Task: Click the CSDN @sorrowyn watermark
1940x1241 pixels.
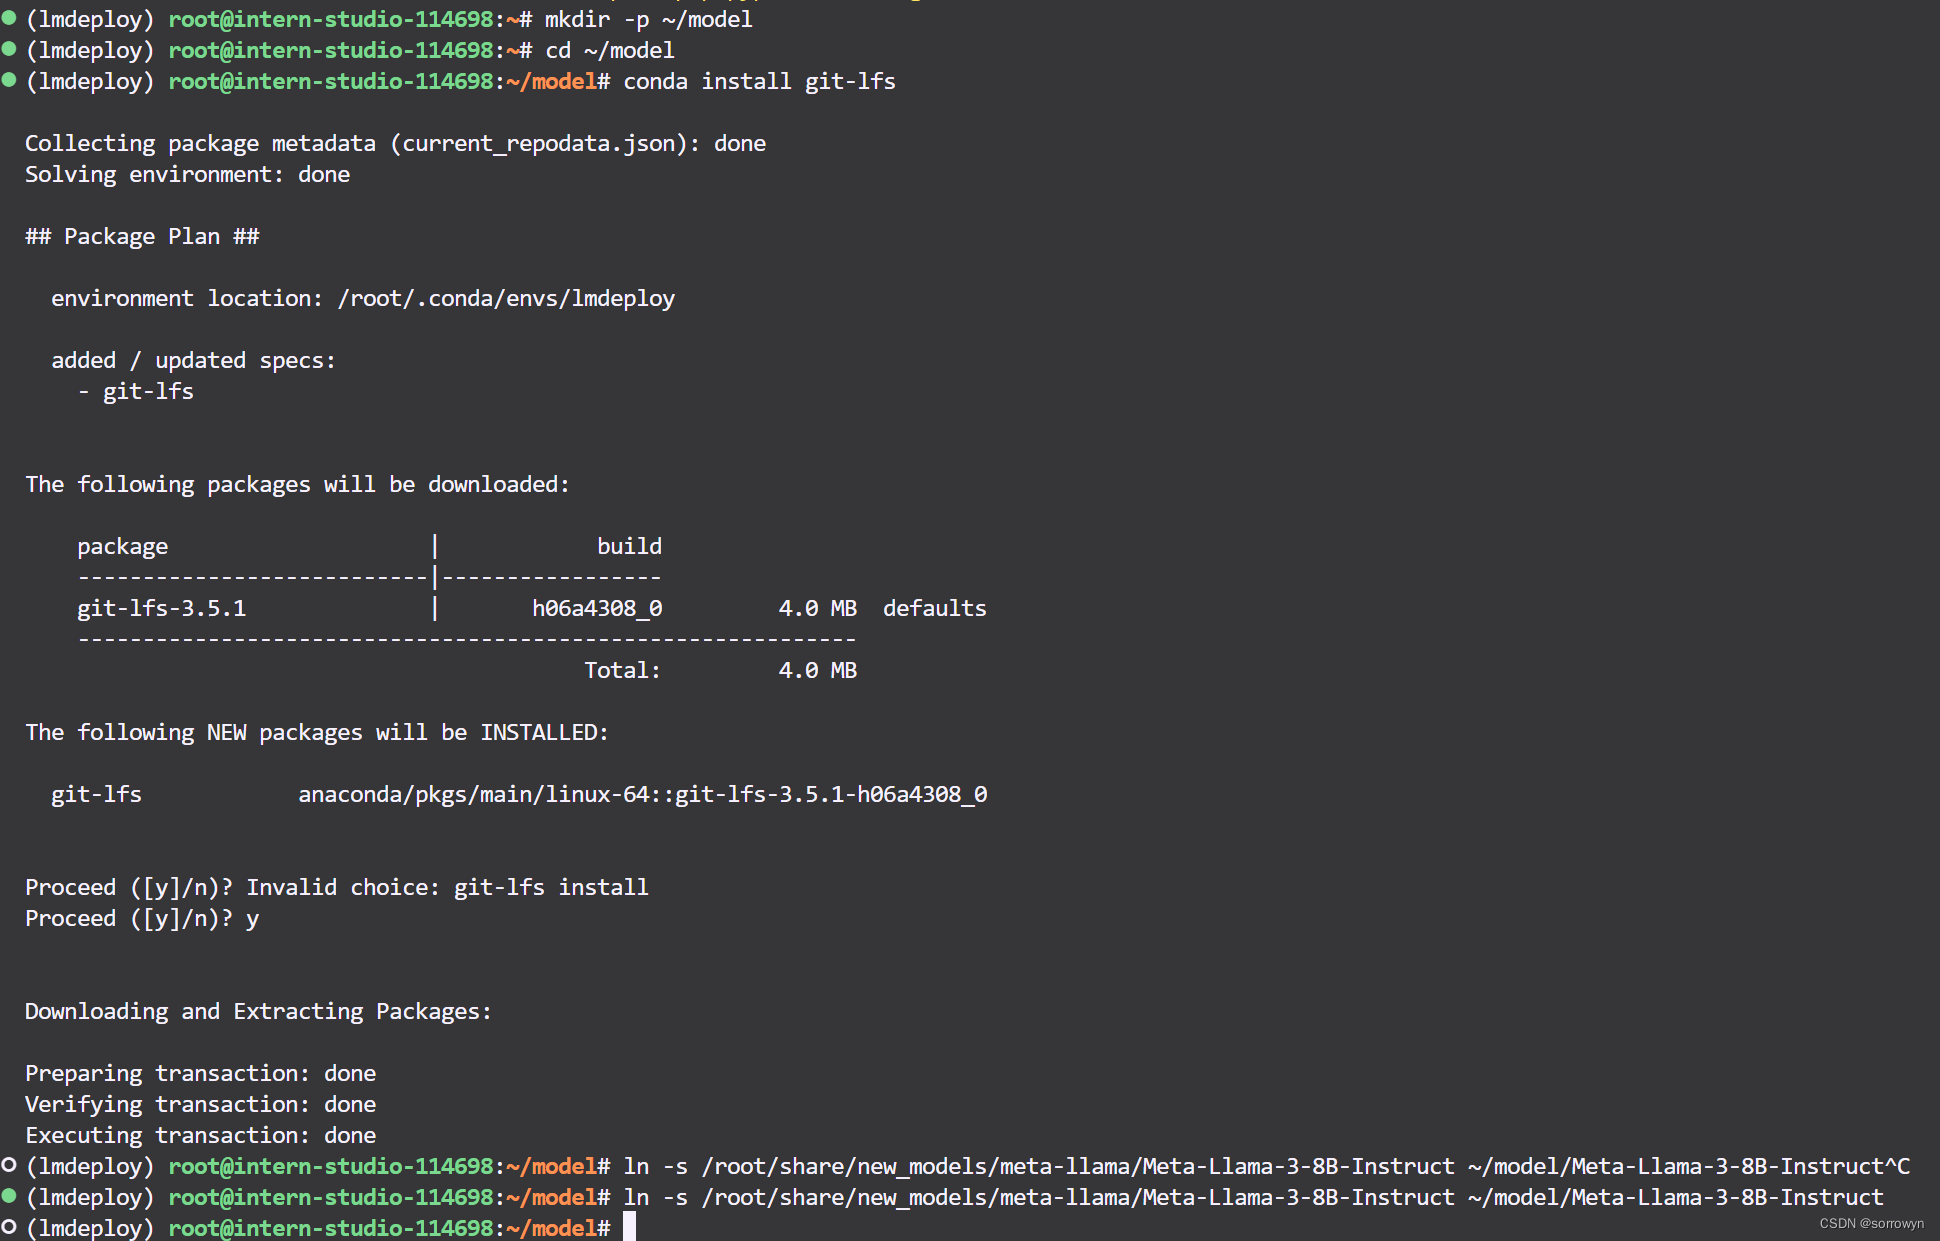Action: [x=1871, y=1223]
